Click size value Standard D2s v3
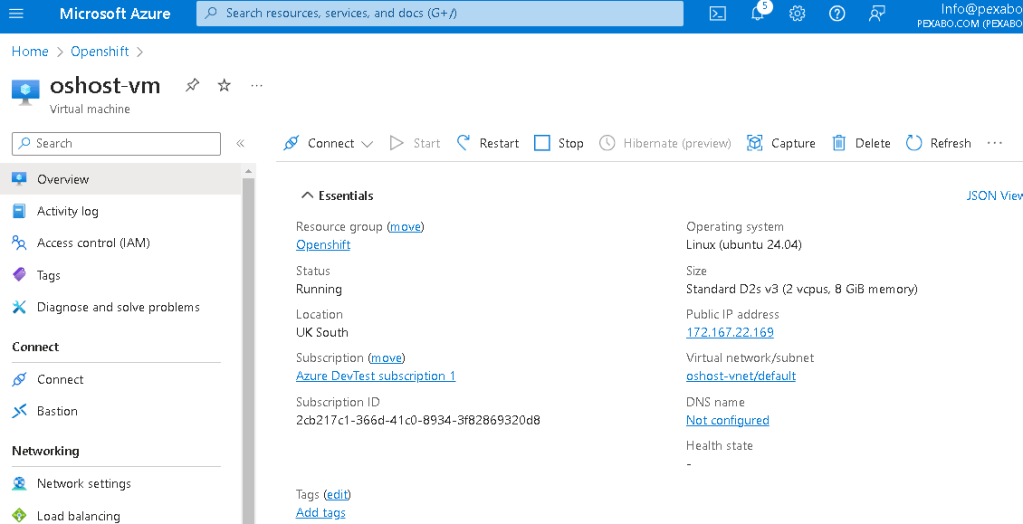Screen dimensions: 1023x524 click(802, 289)
